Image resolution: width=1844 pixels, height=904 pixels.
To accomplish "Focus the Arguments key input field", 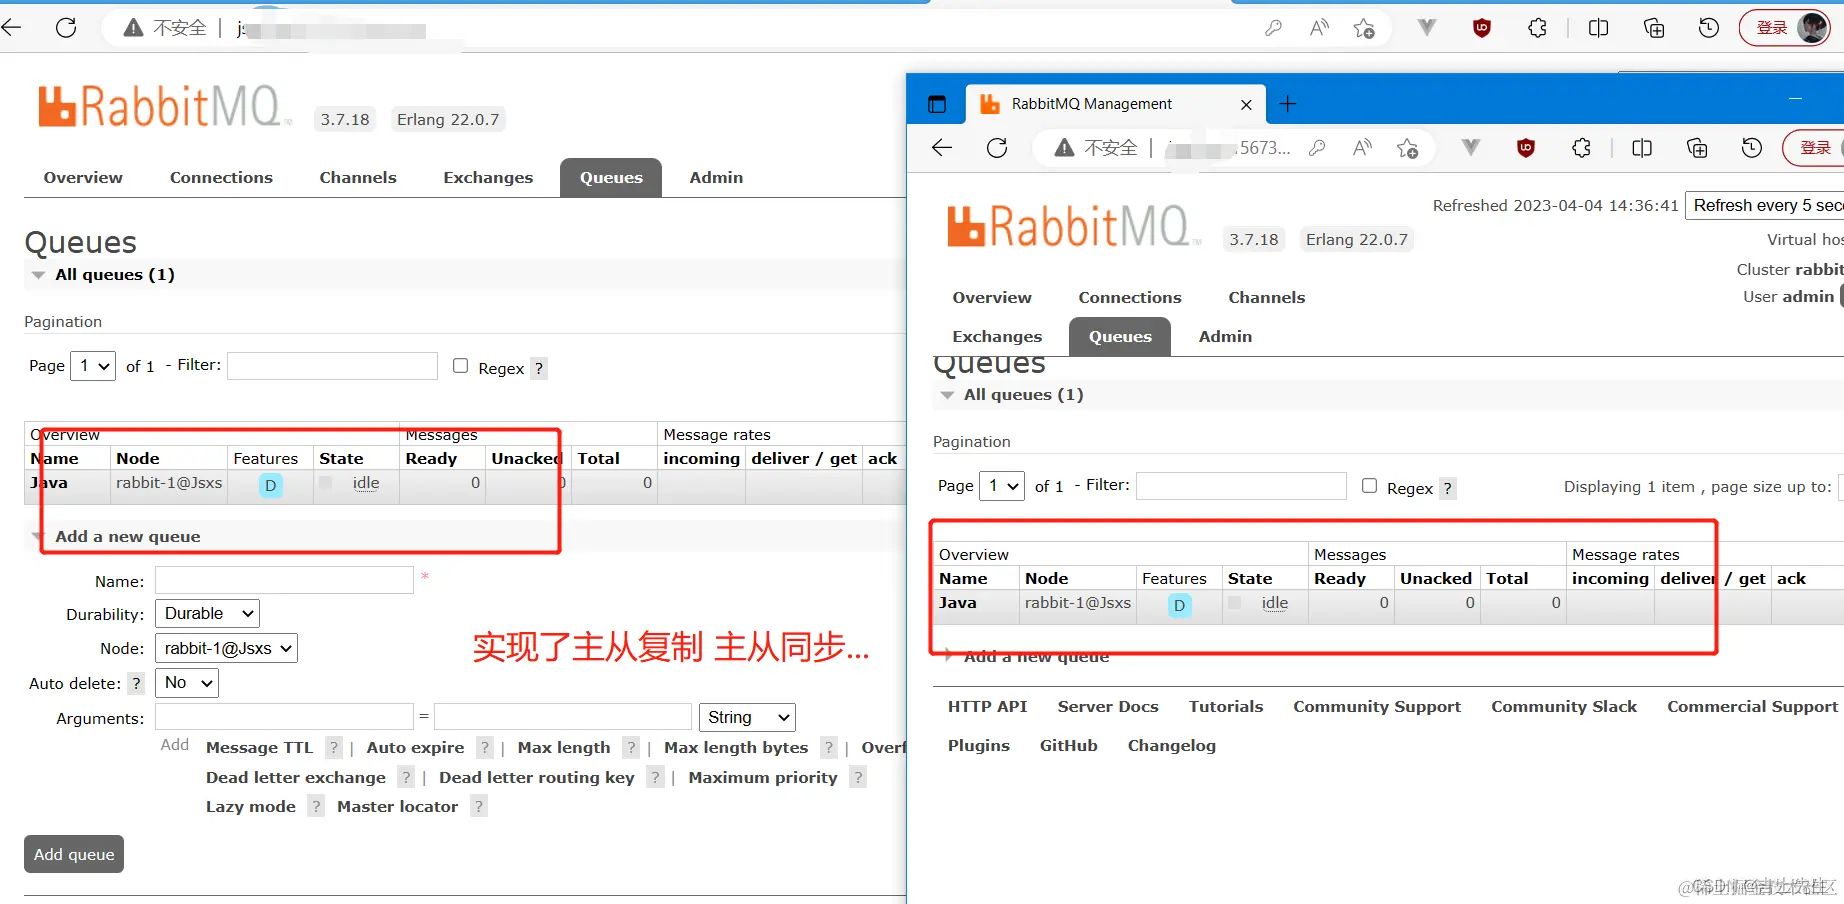I will pyautogui.click(x=284, y=716).
